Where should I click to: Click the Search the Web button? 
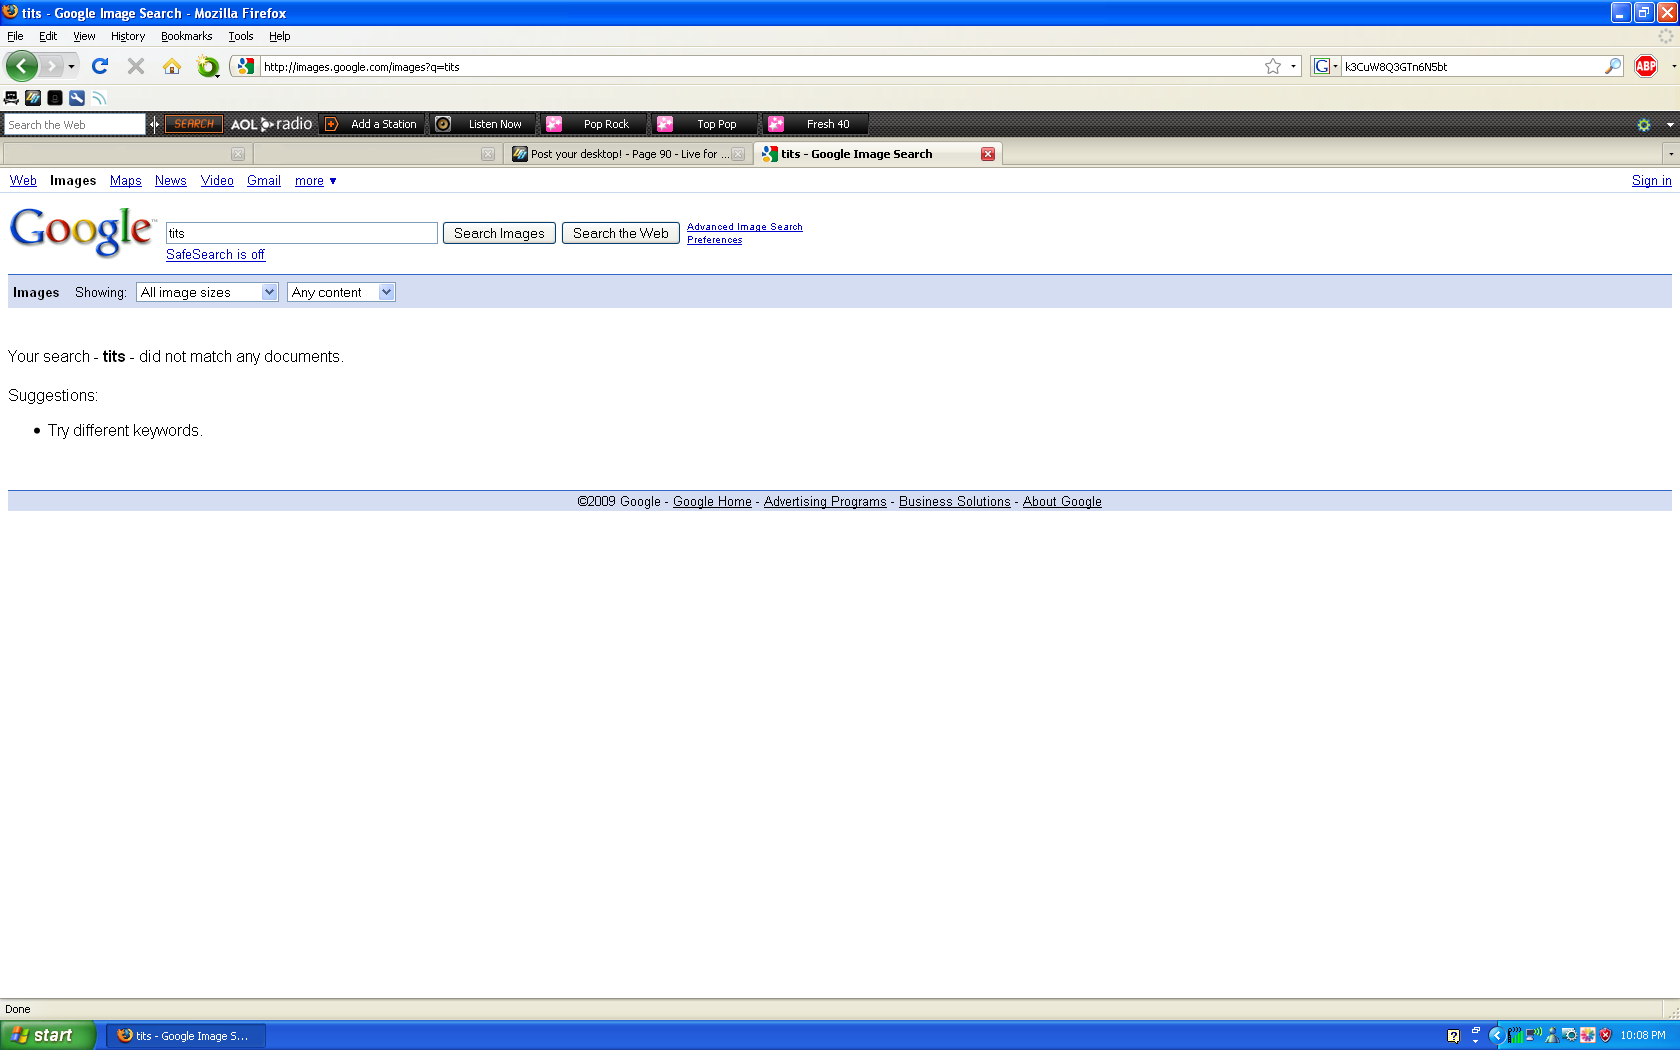(x=621, y=233)
